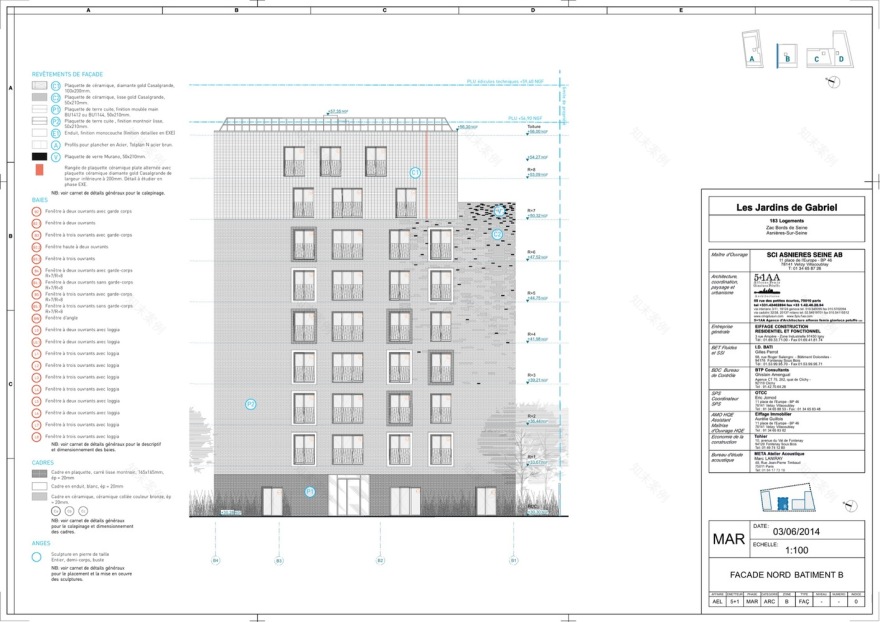The height and width of the screenshot is (622, 880).
Task: Click the black Murano glass swatch
Action: pyautogui.click(x=39, y=157)
